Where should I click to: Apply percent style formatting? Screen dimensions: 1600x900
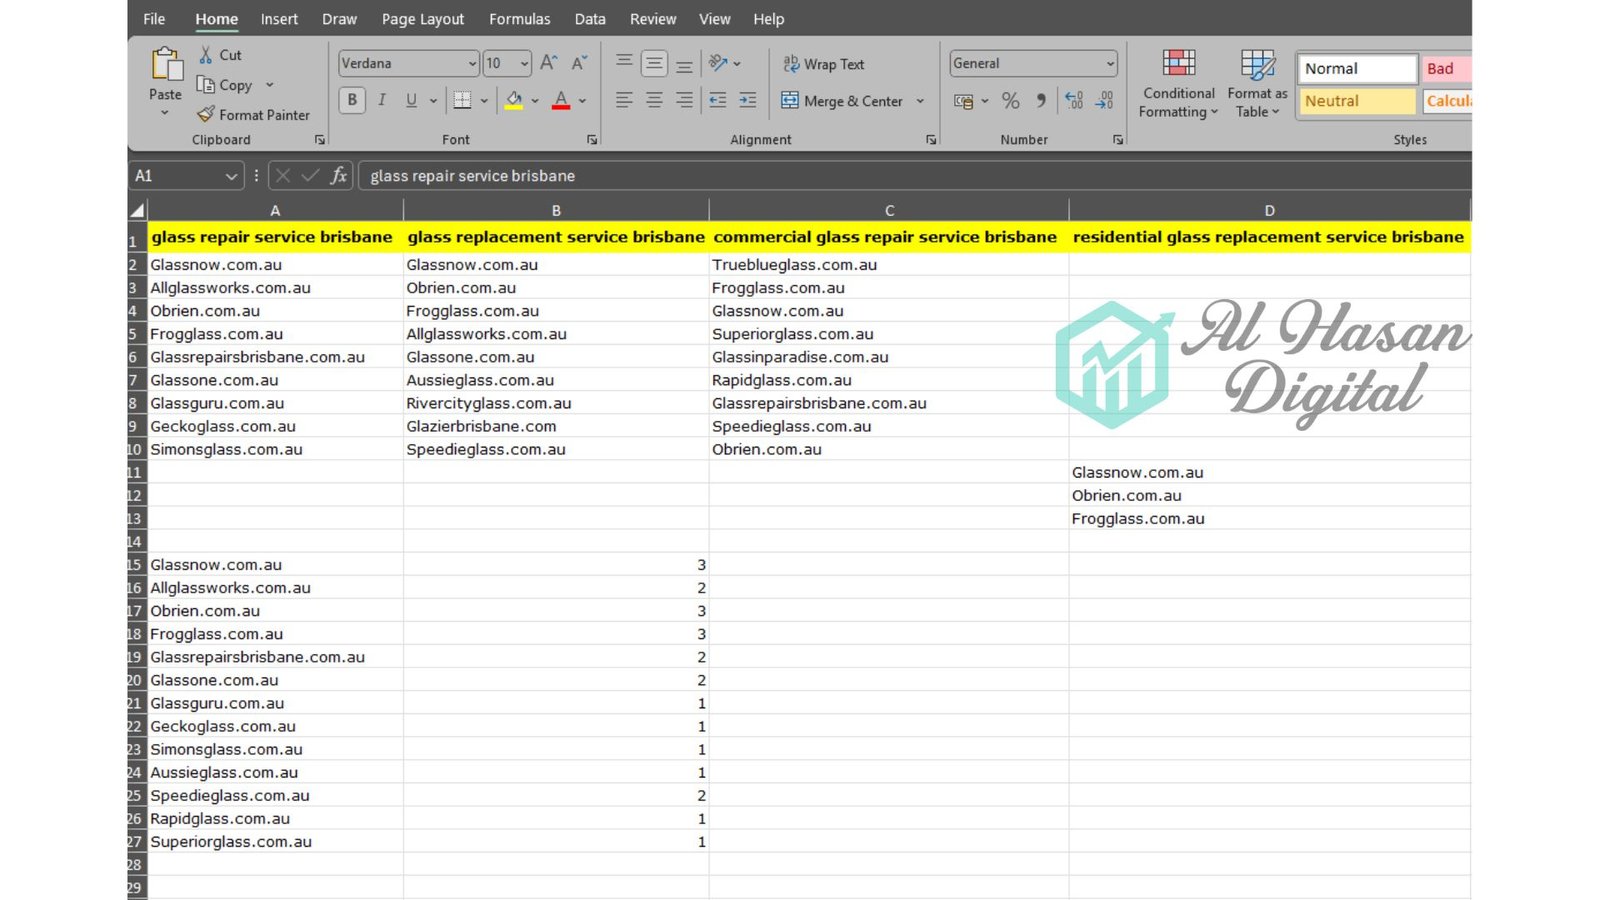1011,101
